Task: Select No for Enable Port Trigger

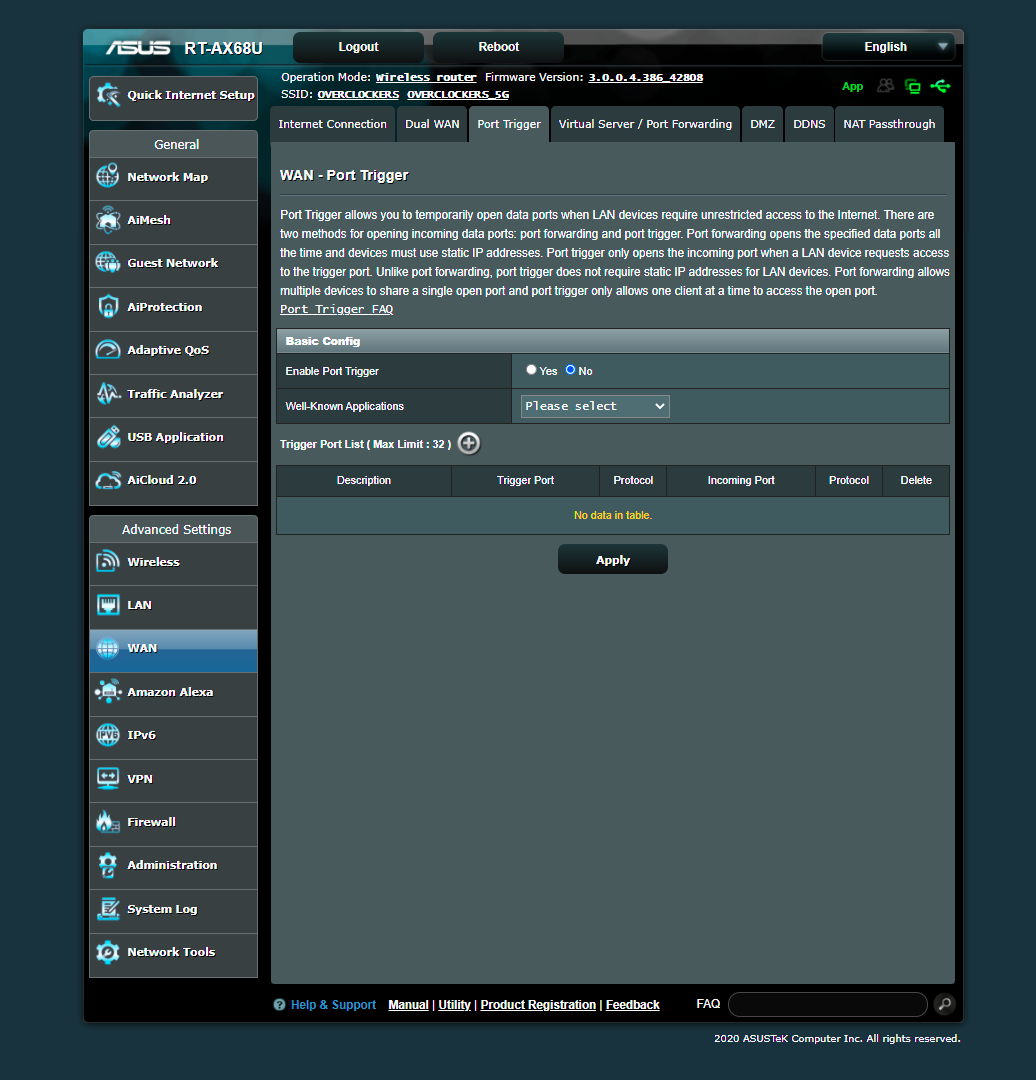Action: click(570, 370)
